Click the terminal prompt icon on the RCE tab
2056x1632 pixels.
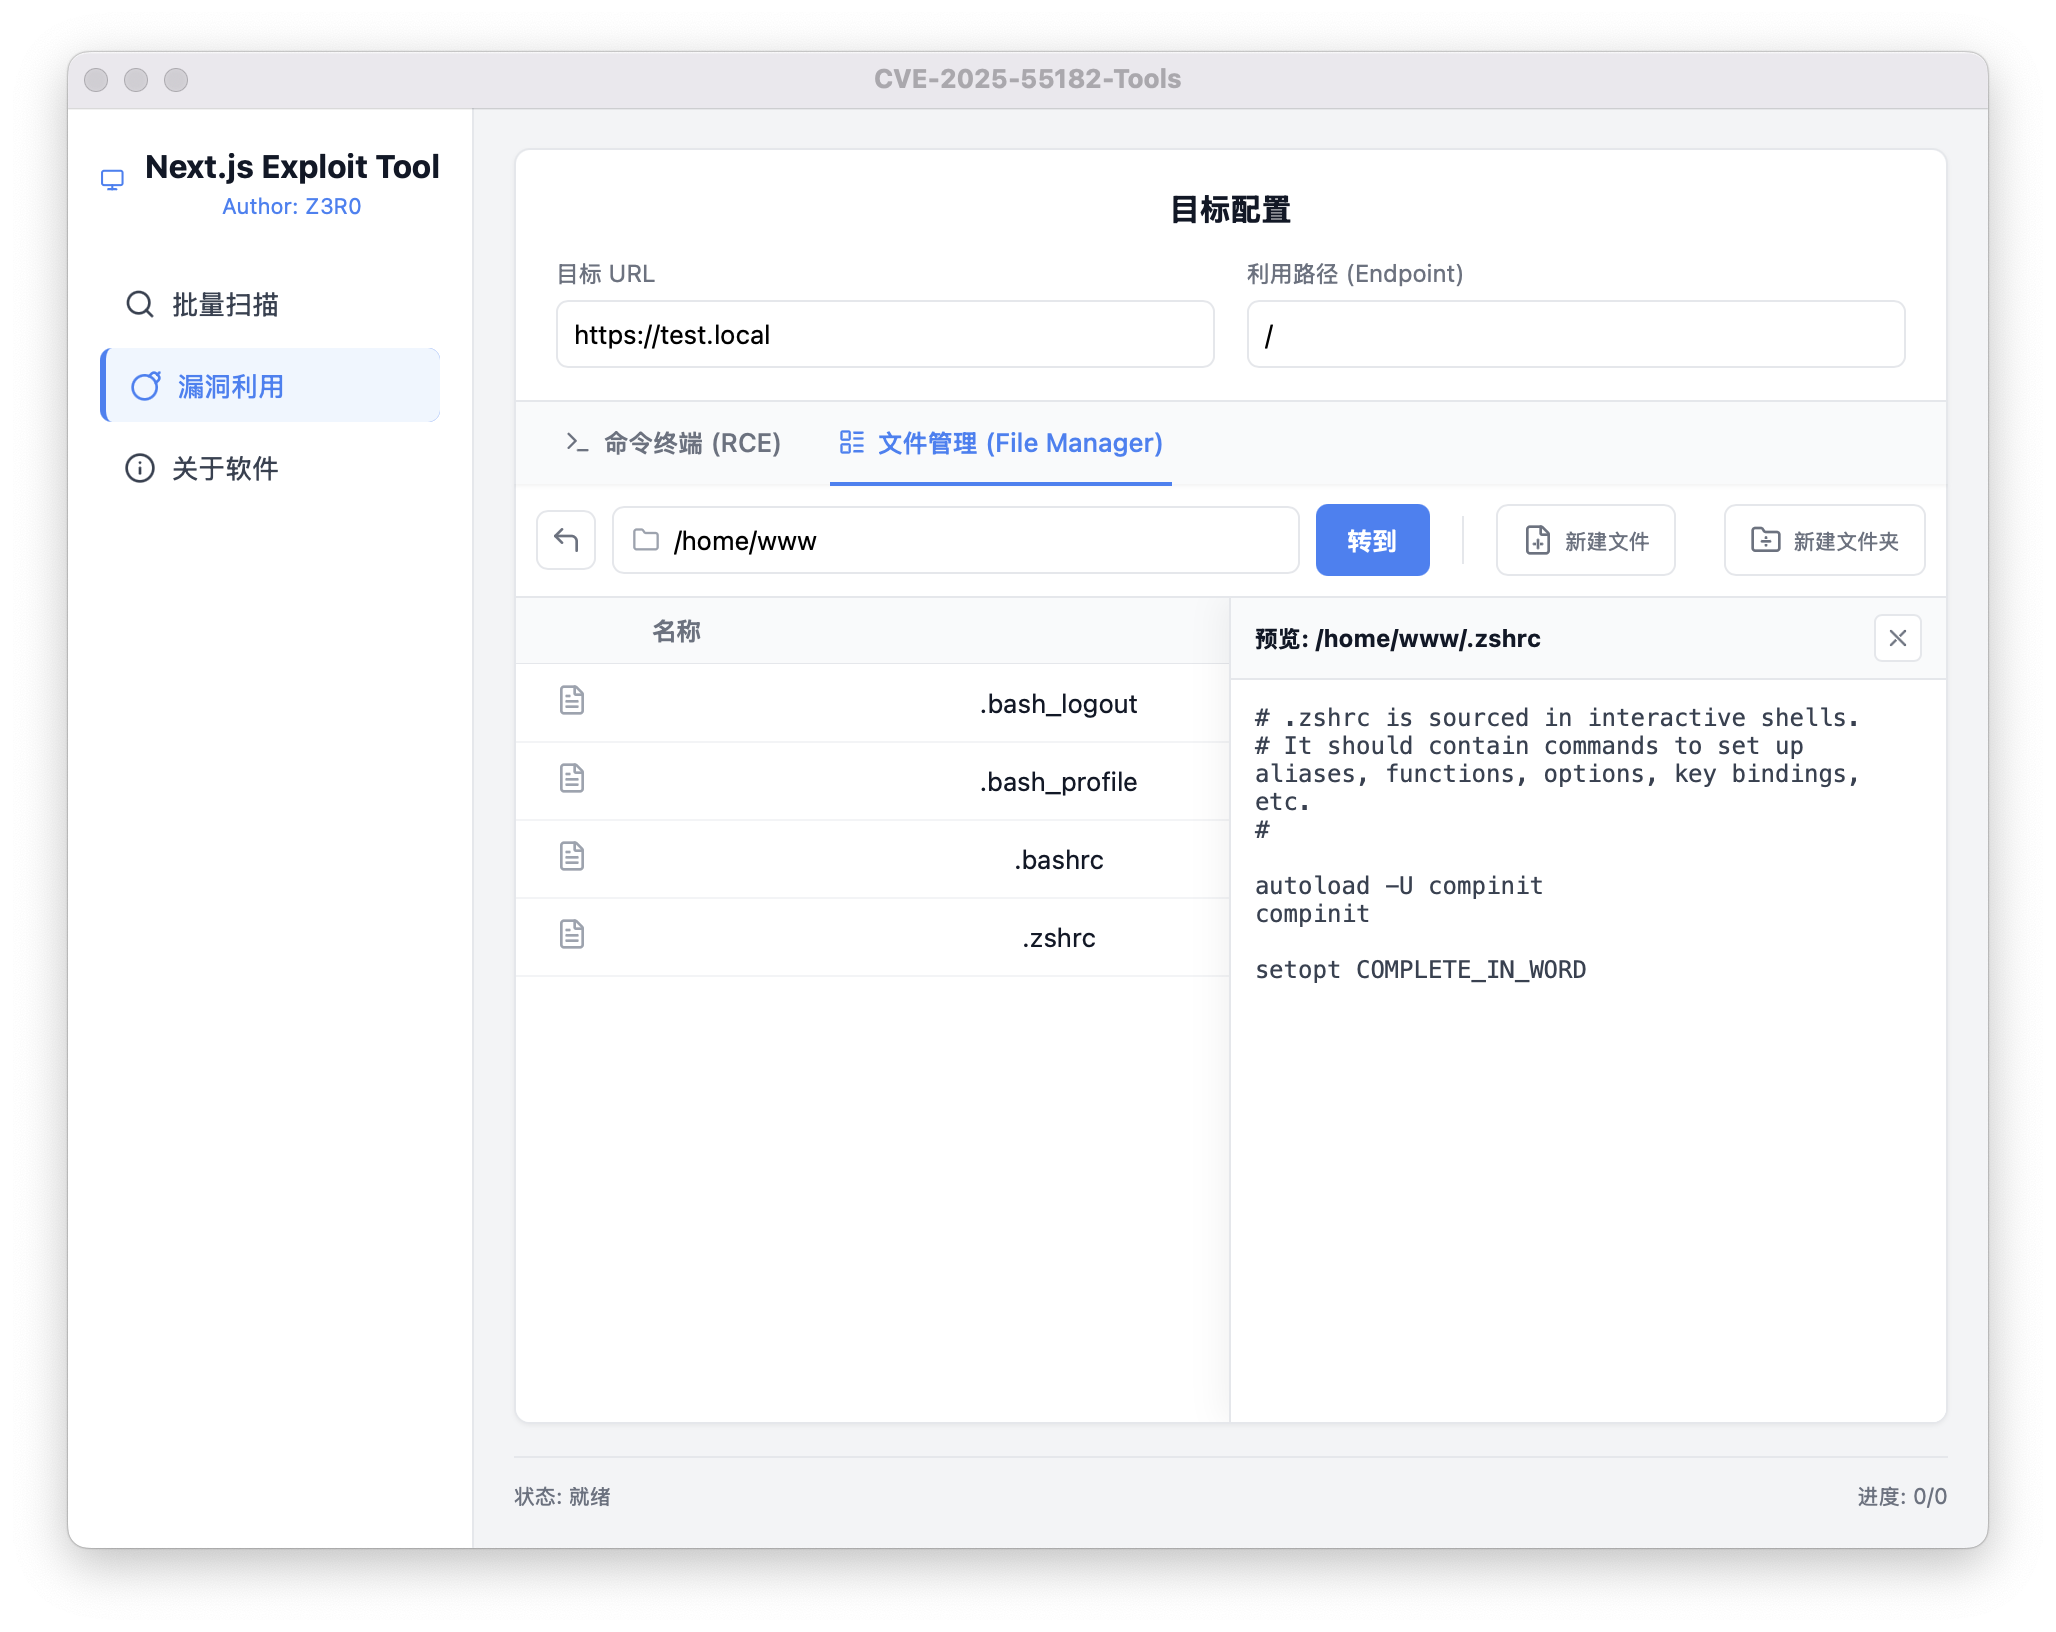coord(577,442)
